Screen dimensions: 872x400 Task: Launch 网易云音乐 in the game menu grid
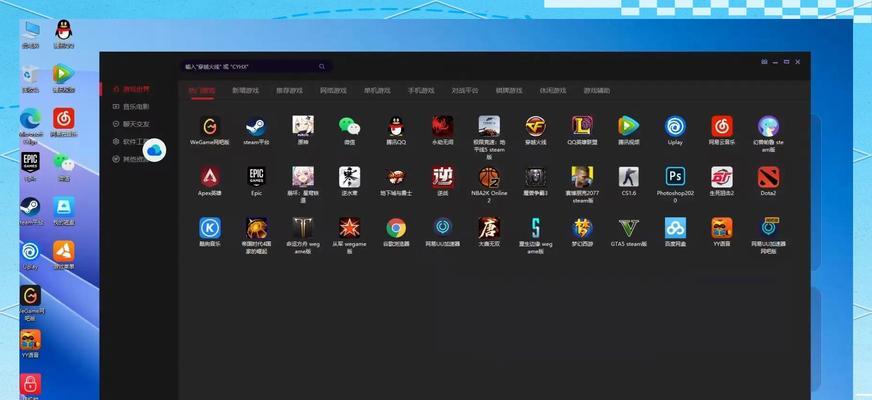(x=722, y=126)
